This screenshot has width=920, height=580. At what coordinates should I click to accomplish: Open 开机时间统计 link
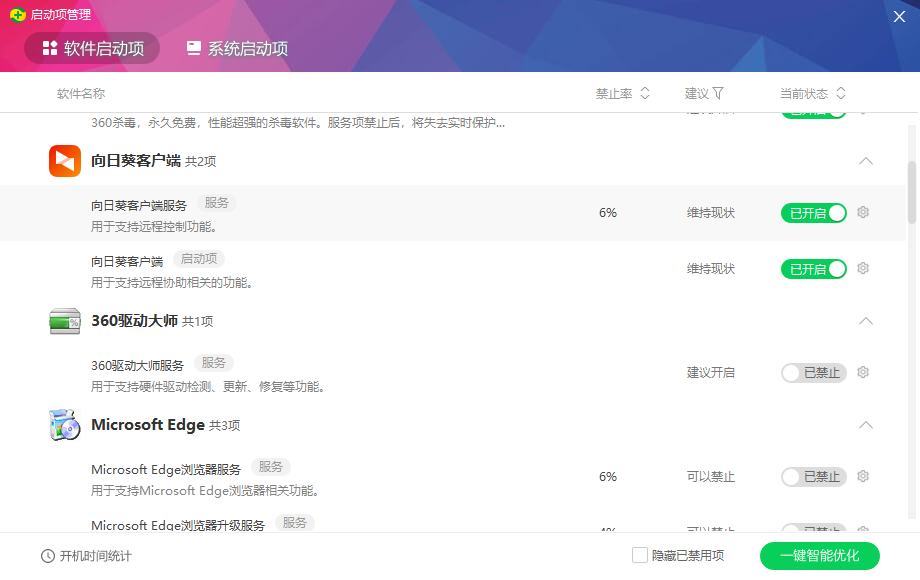(96, 556)
